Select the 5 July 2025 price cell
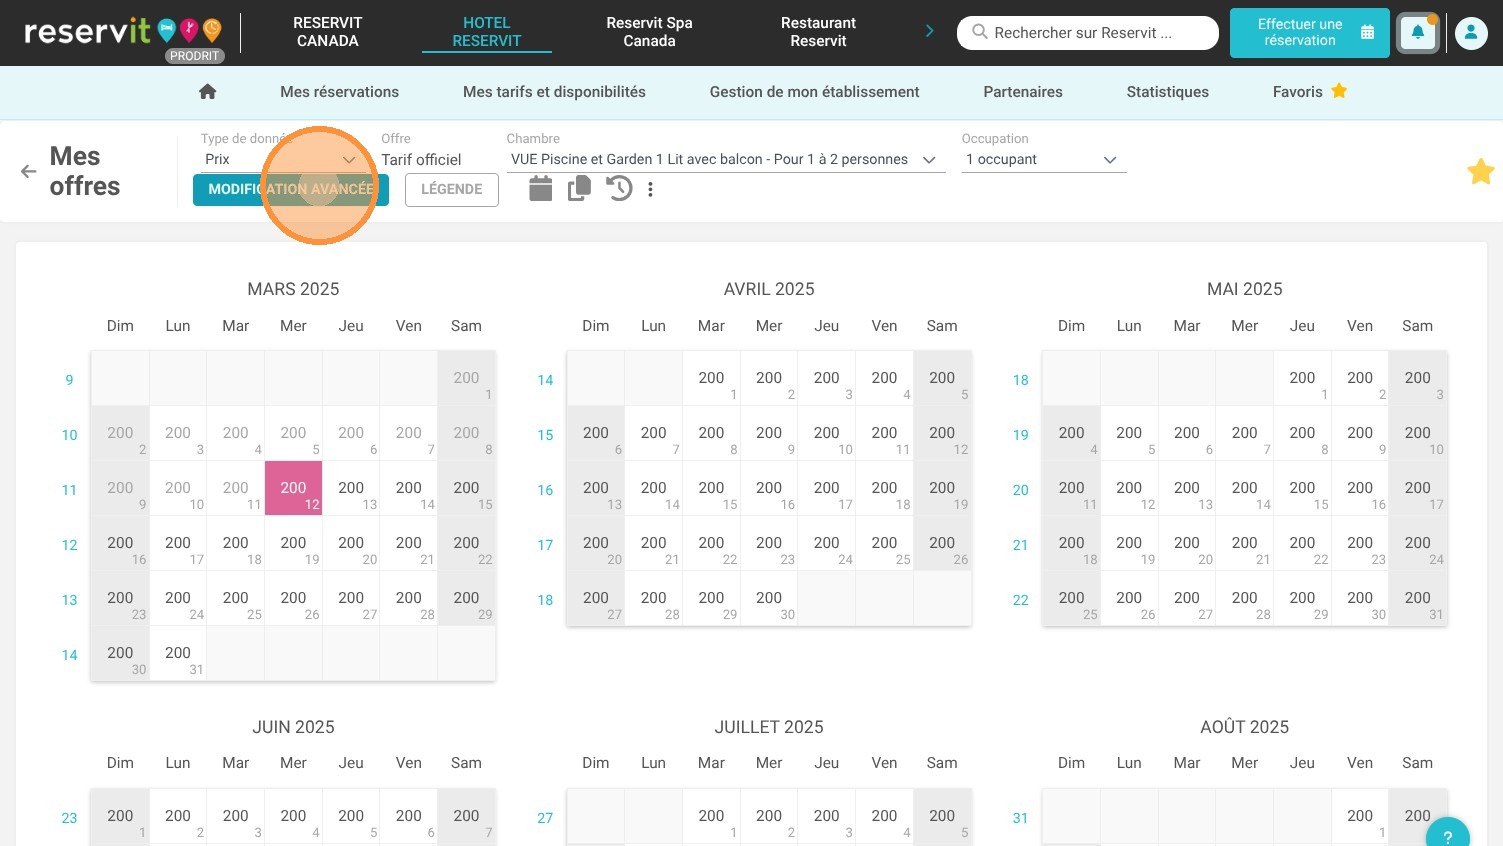The image size is (1503, 846). pos(942,817)
